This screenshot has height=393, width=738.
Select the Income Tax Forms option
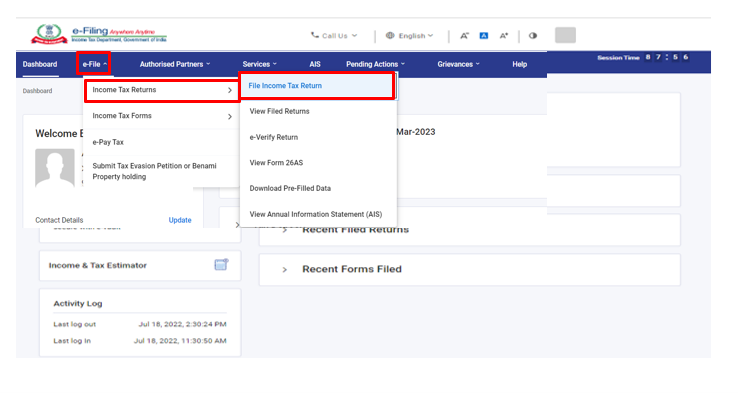pos(161,116)
